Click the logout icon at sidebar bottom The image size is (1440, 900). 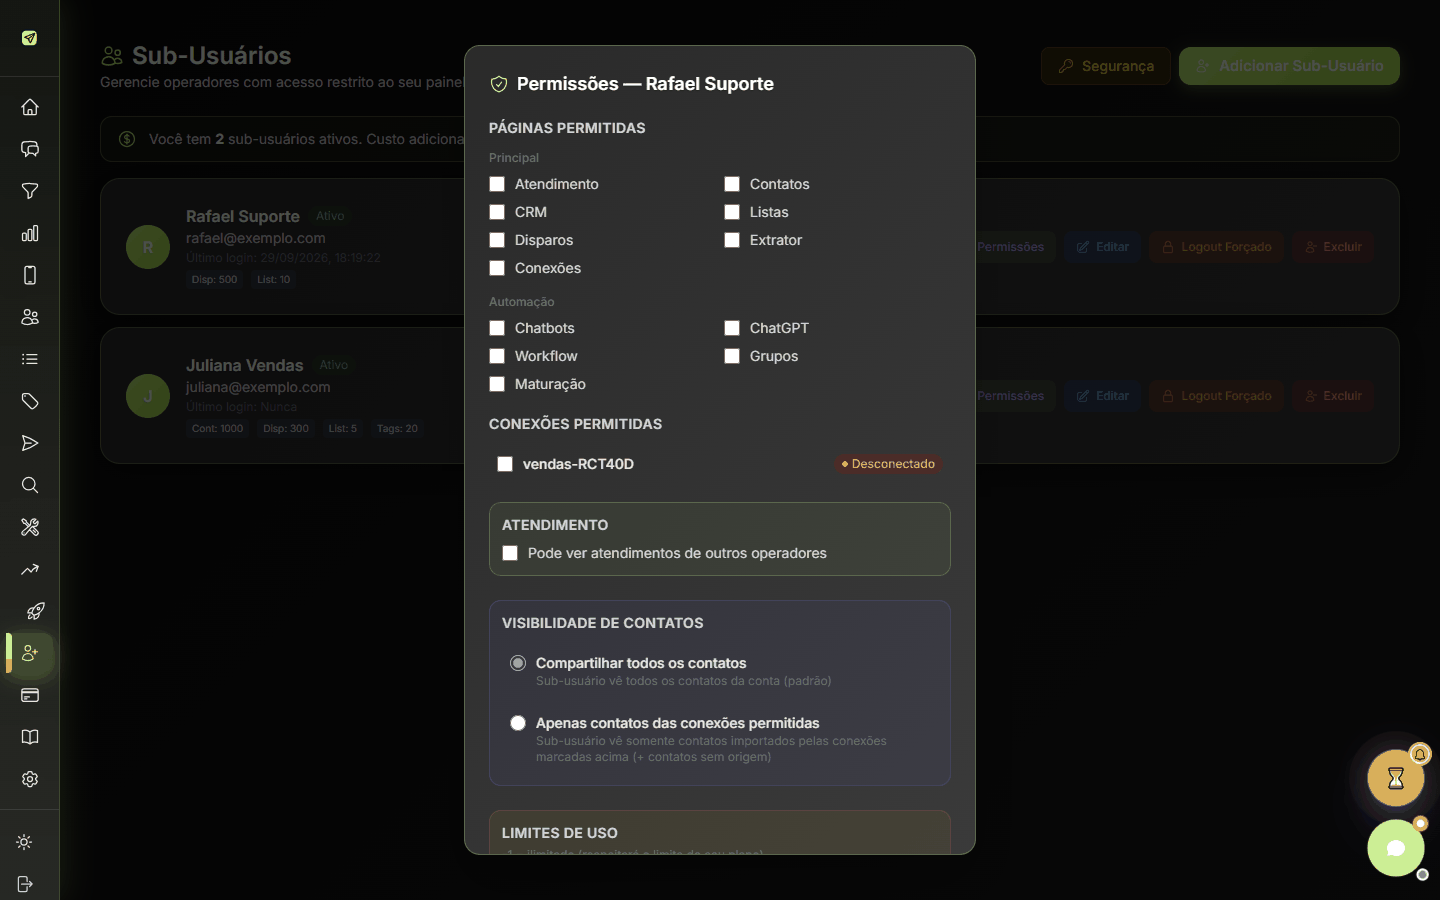(x=25, y=884)
